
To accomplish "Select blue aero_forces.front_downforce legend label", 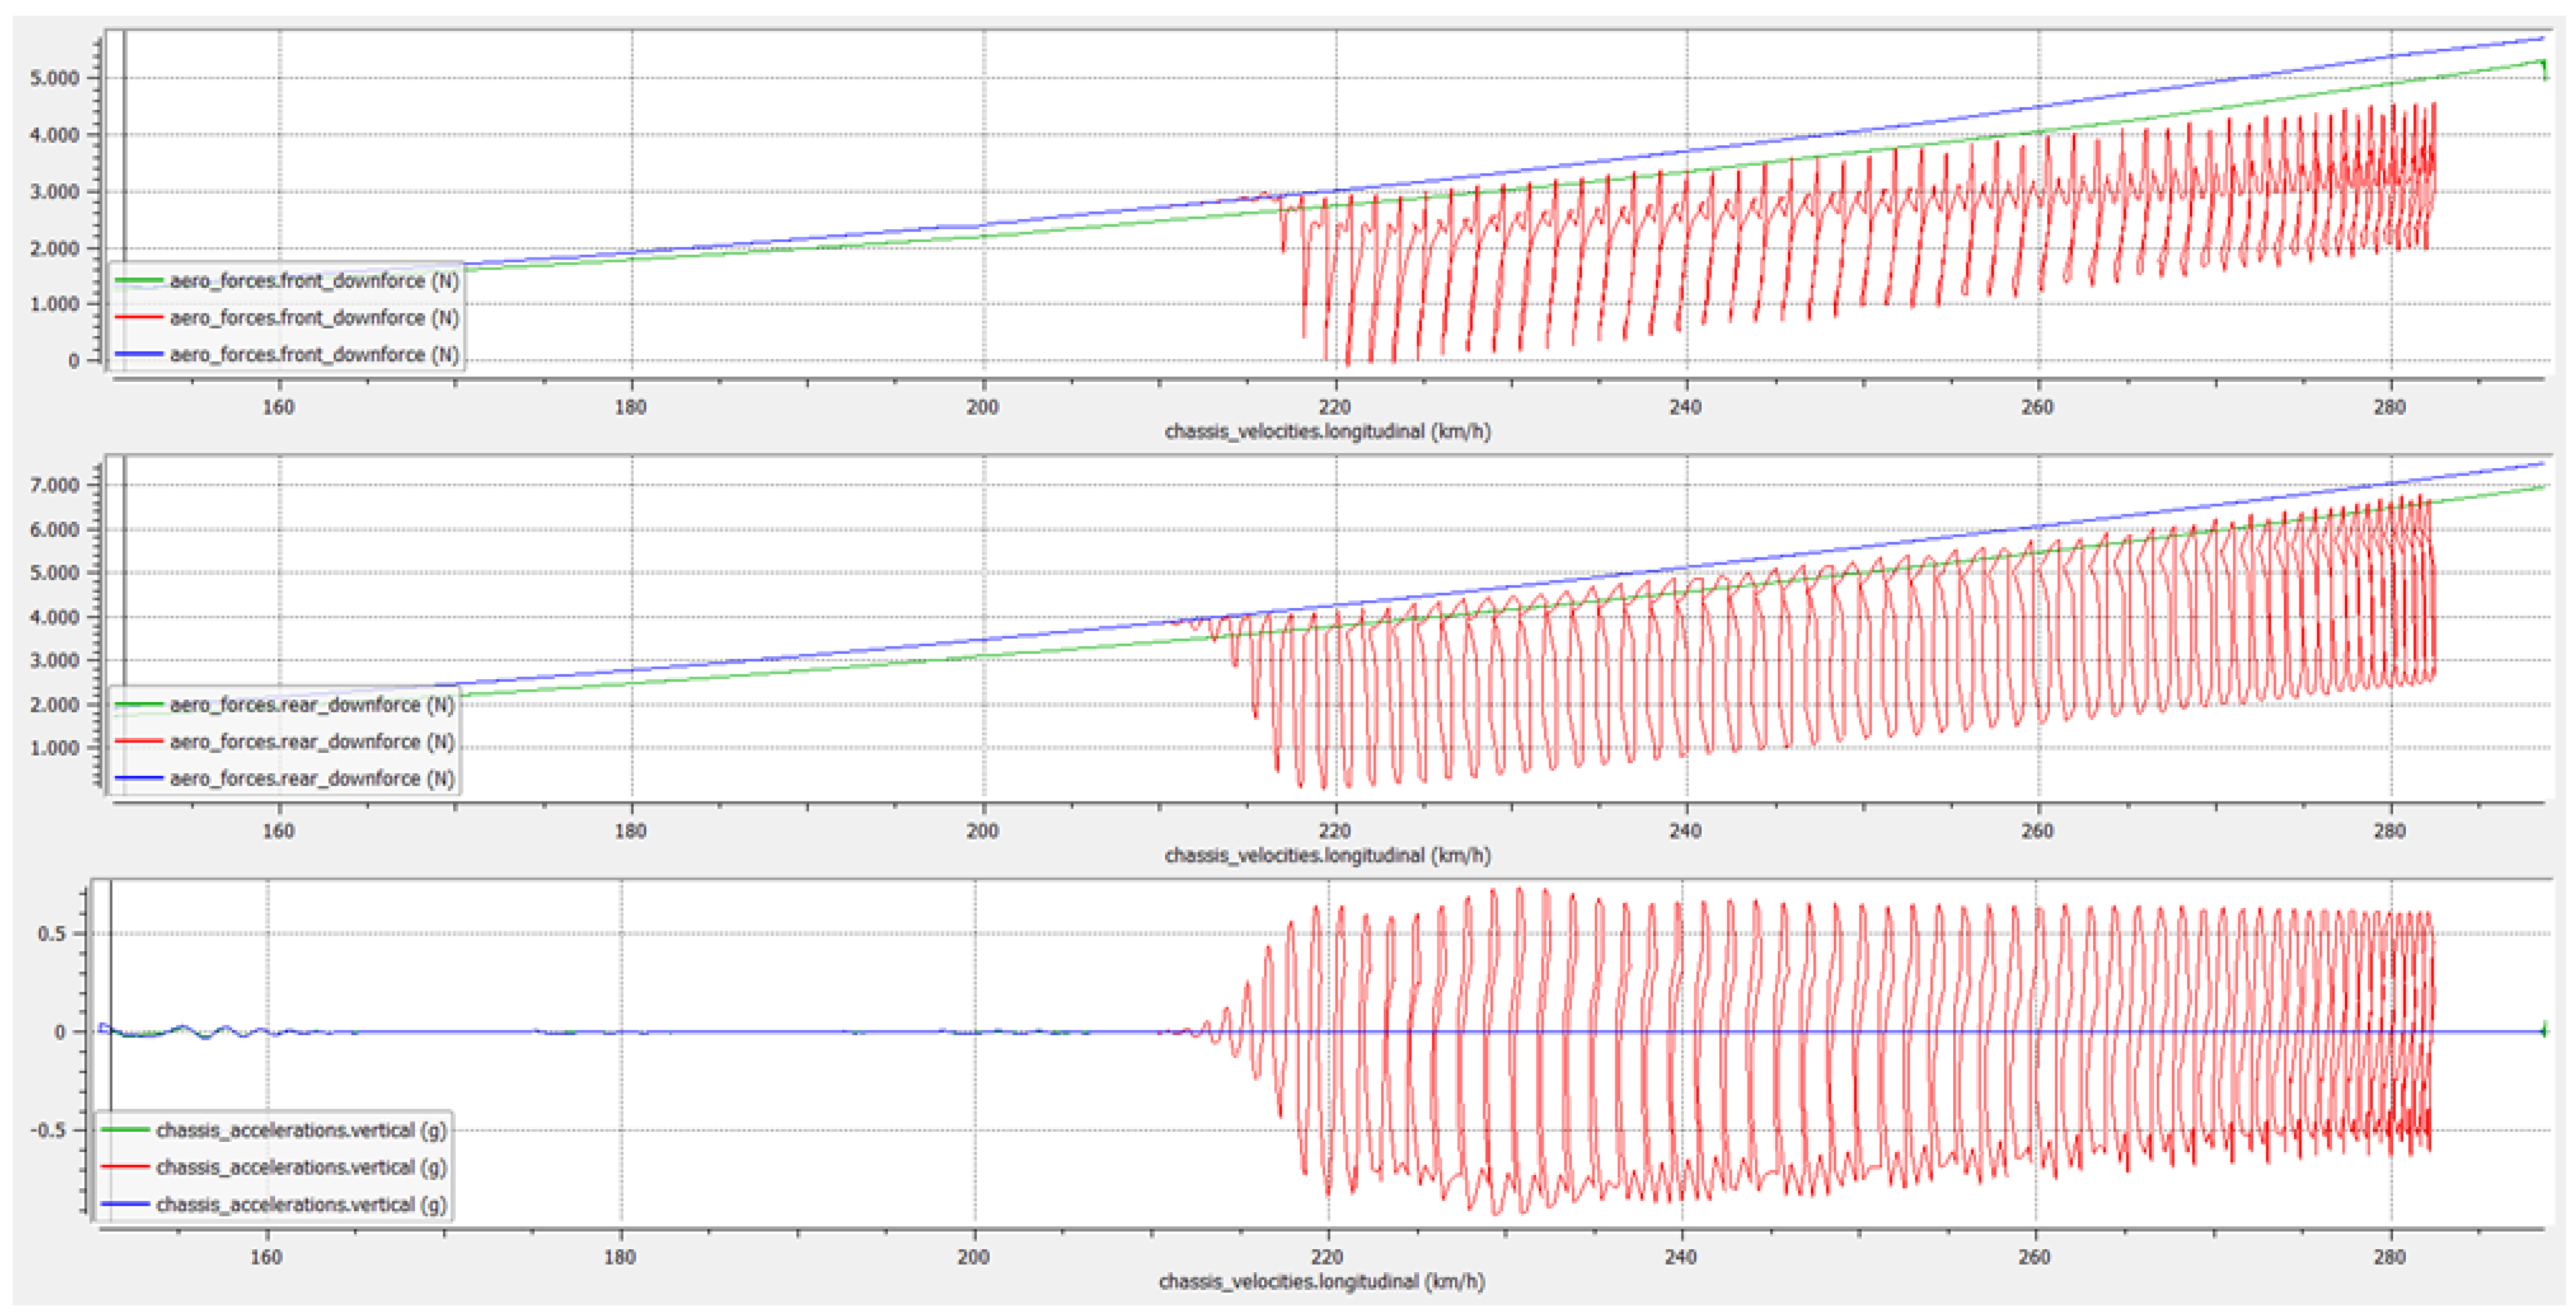I will tap(314, 355).
